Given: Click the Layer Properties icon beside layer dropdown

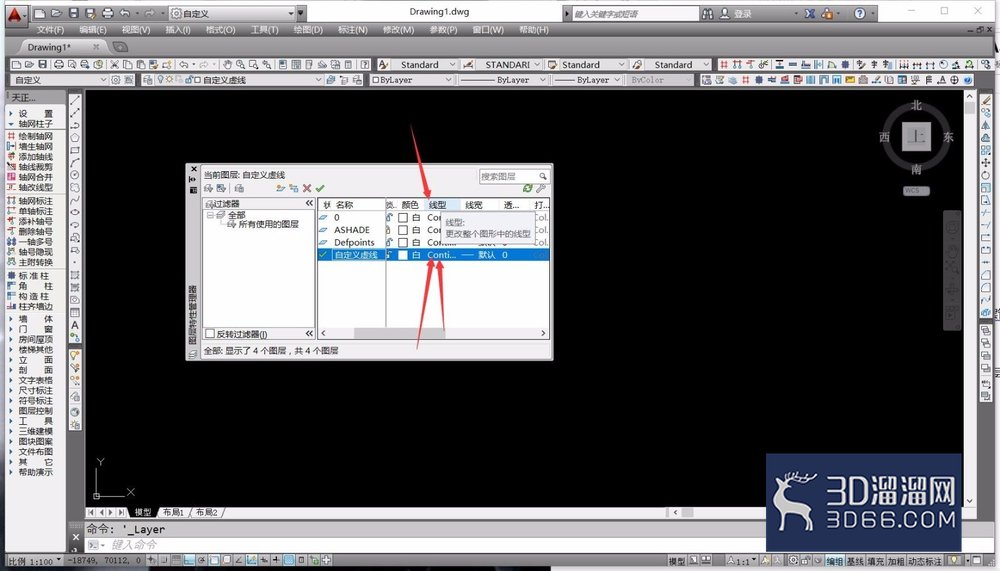Looking at the screenshot, I should [x=147, y=80].
